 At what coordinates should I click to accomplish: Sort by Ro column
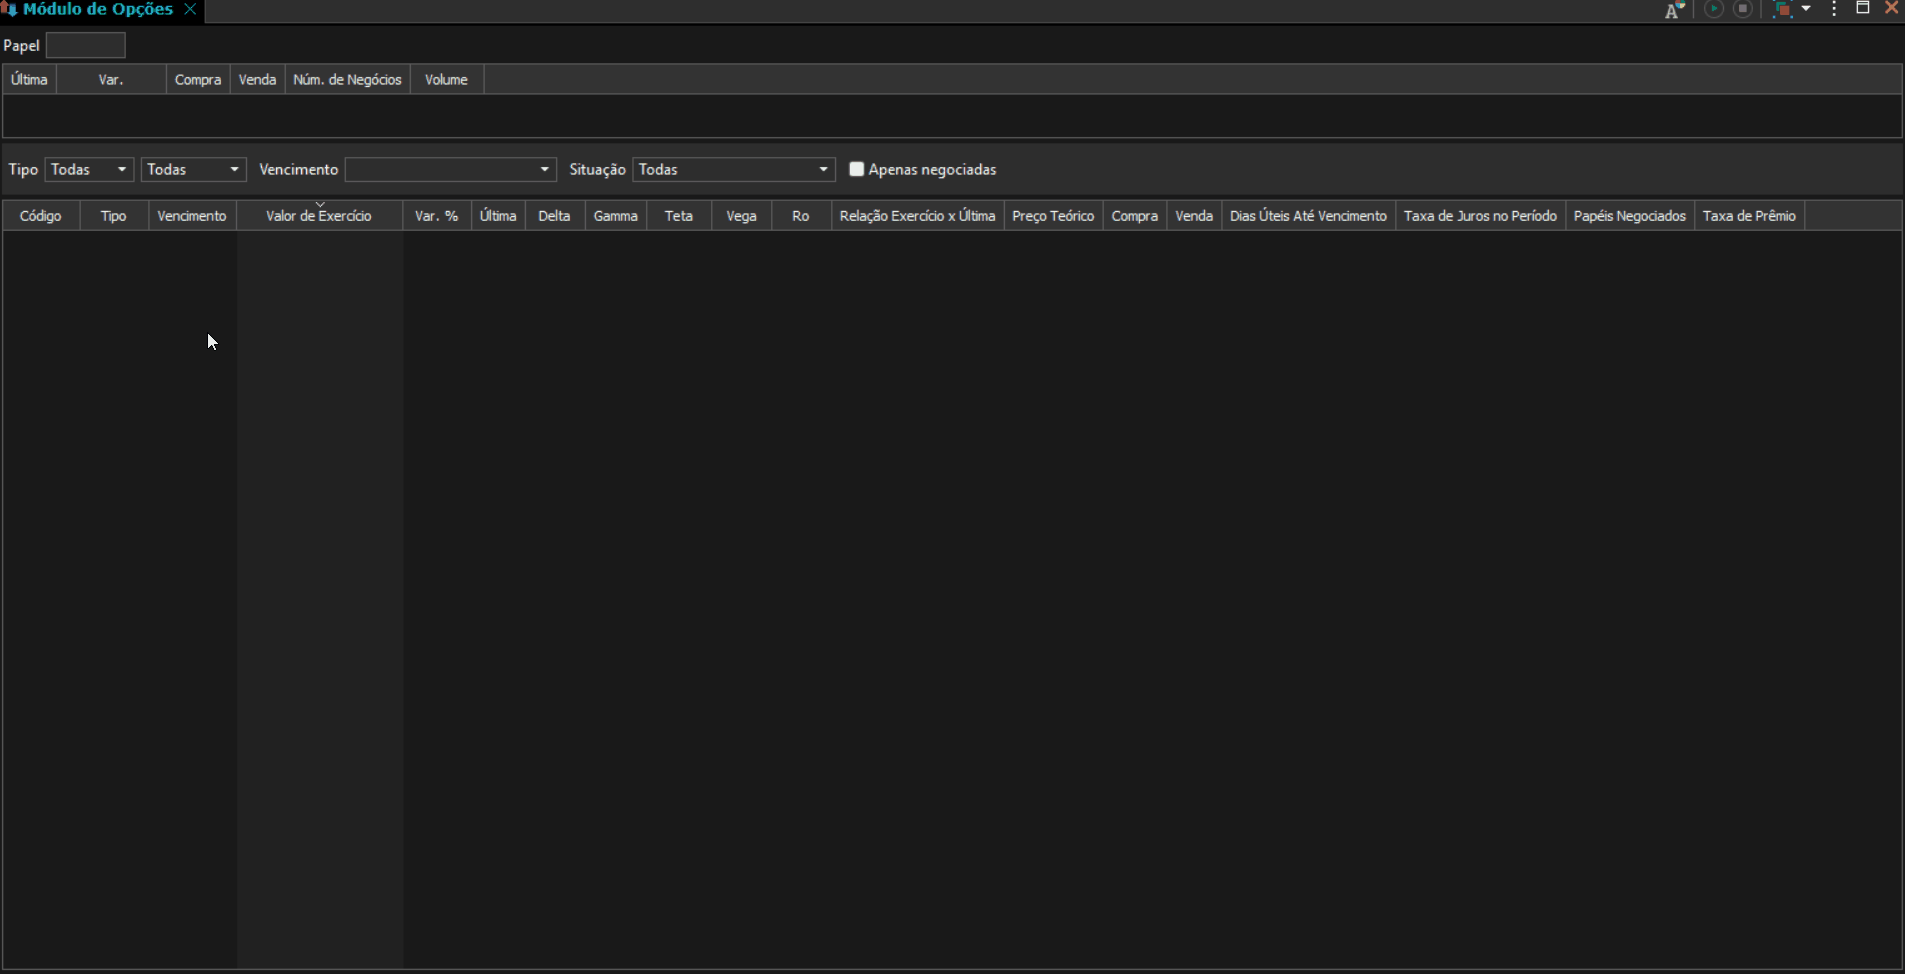(x=801, y=216)
